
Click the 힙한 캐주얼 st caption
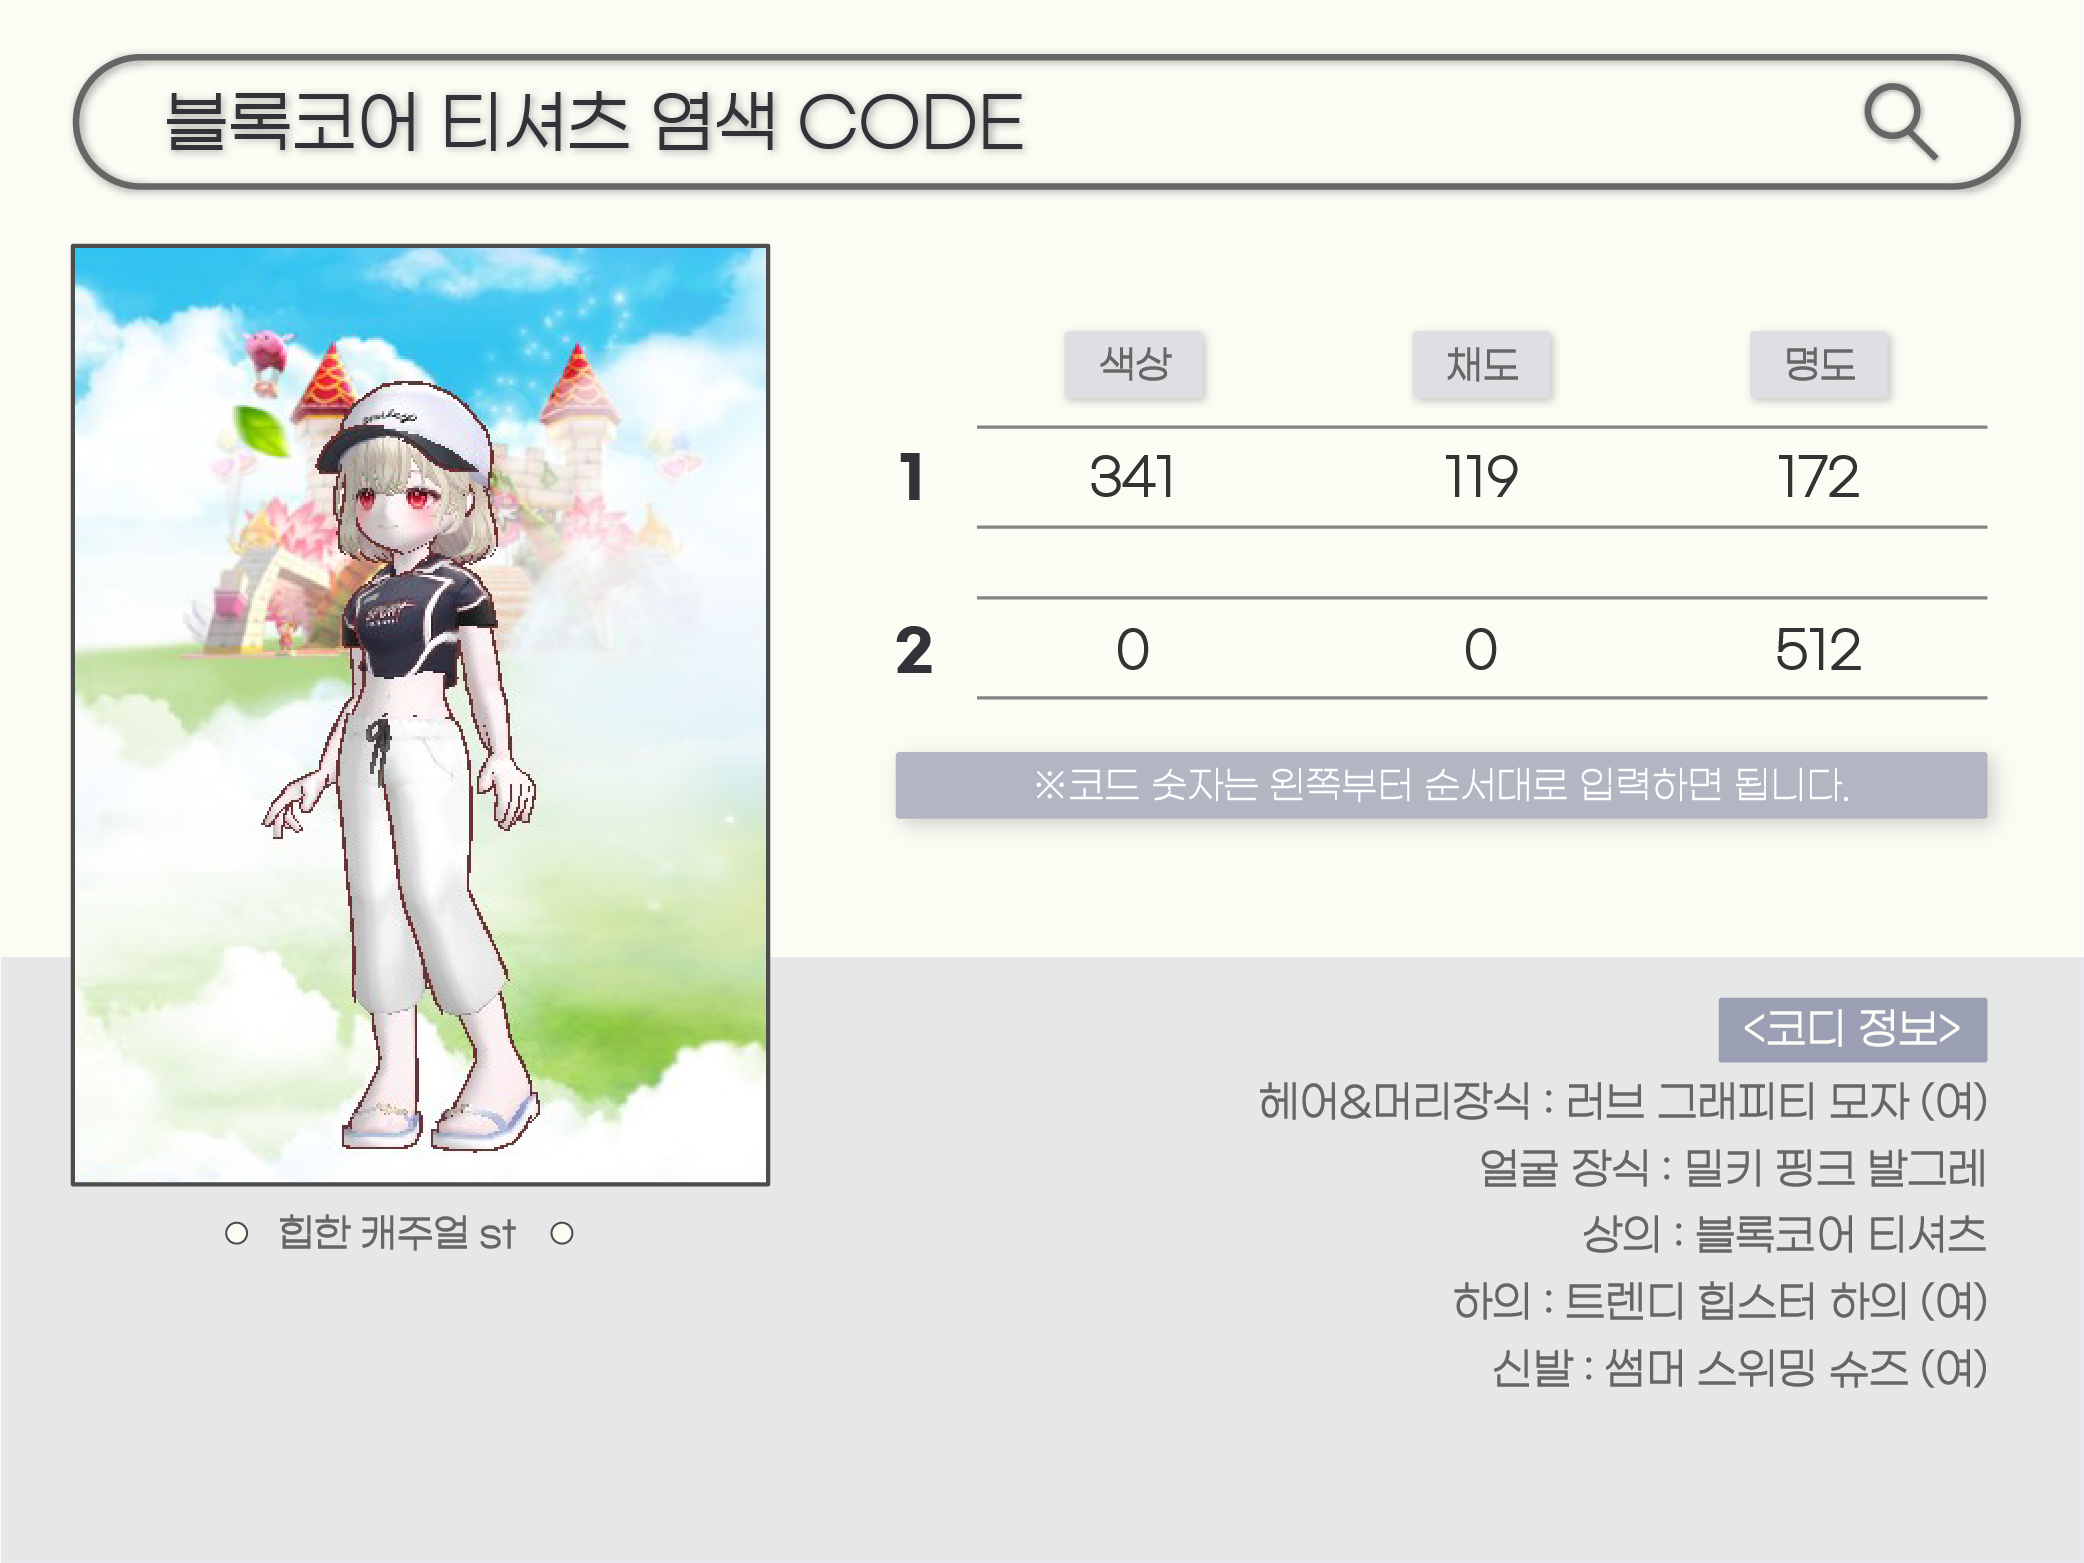tap(397, 1233)
